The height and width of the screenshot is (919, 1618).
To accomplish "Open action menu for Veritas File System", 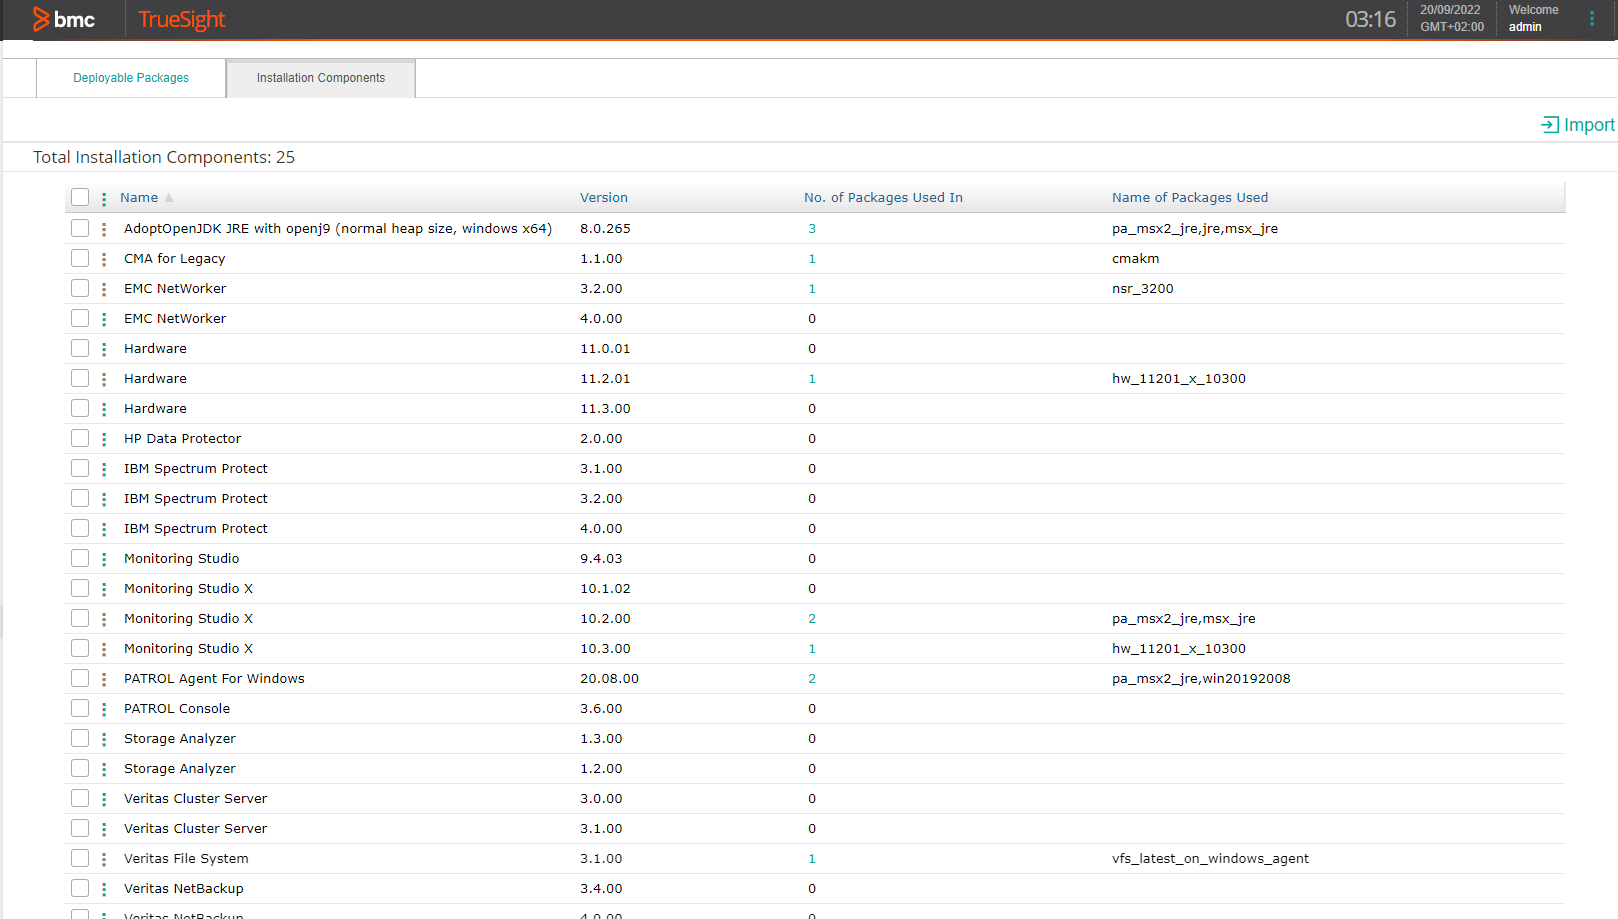I will pyautogui.click(x=104, y=859).
